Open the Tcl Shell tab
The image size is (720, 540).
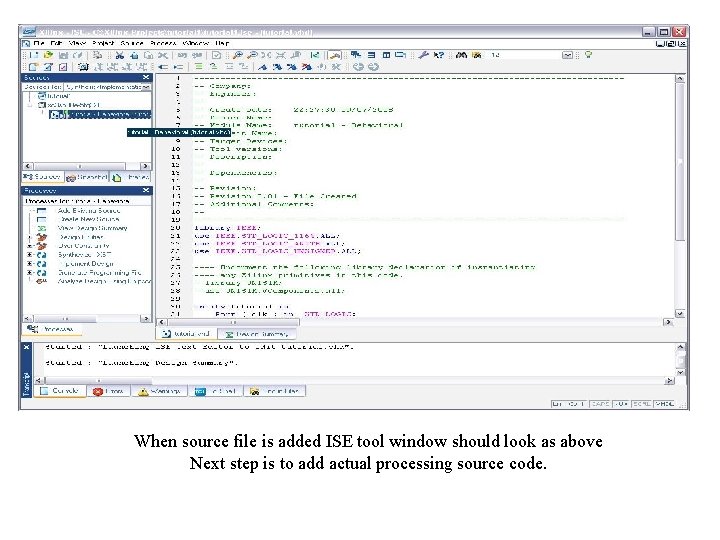[x=215, y=391]
